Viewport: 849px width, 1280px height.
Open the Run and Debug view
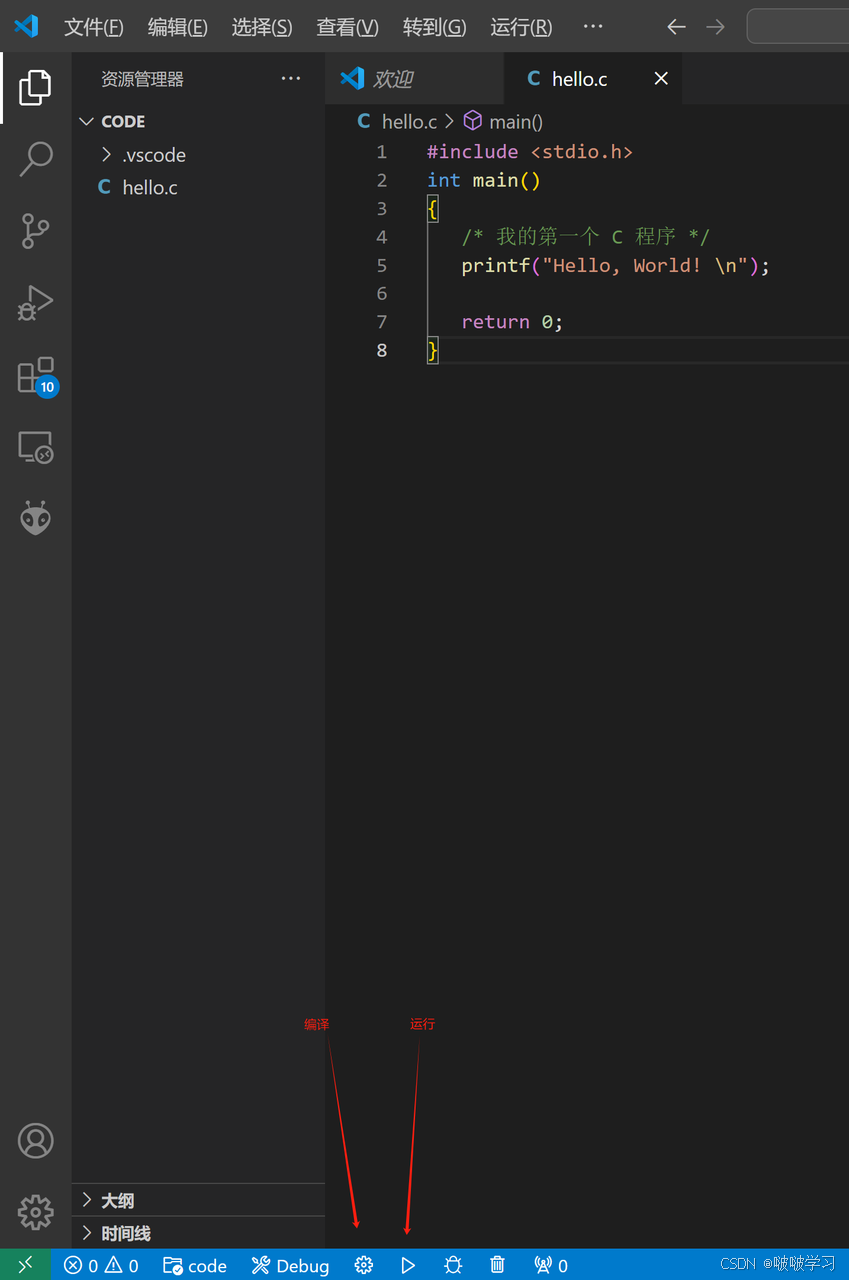coord(35,303)
